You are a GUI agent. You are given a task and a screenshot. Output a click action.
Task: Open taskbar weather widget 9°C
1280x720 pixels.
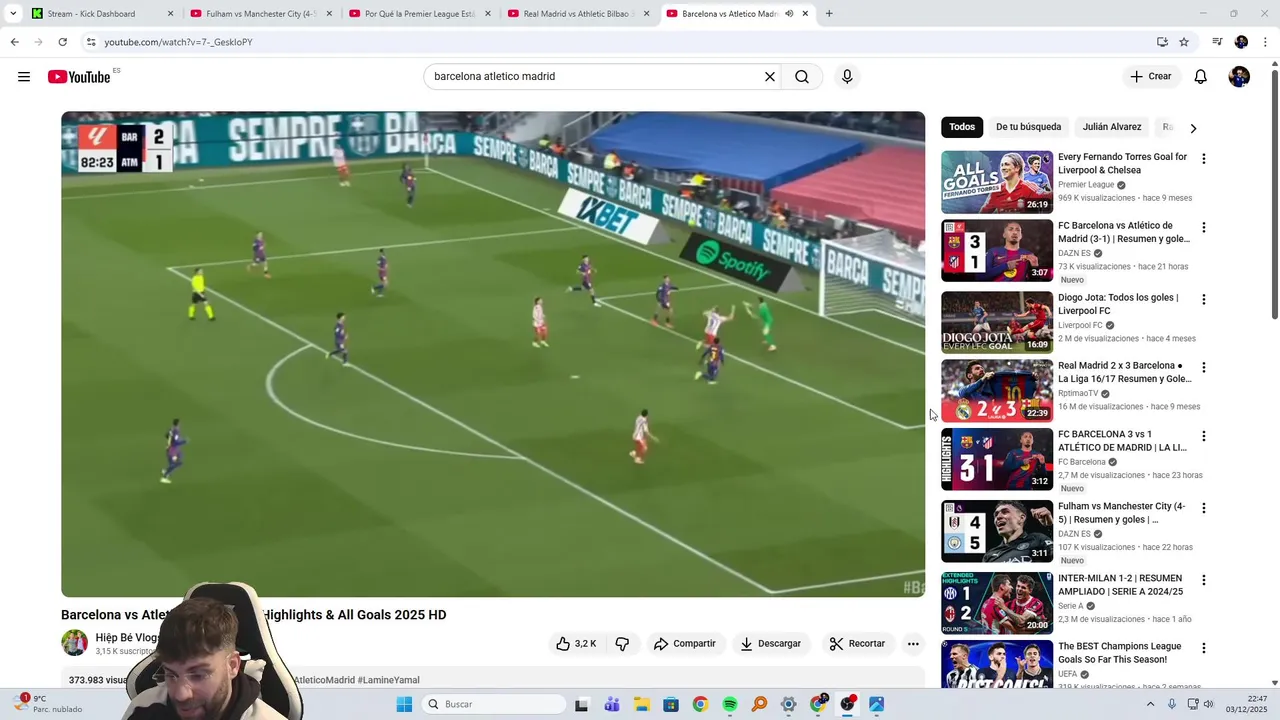point(48,704)
